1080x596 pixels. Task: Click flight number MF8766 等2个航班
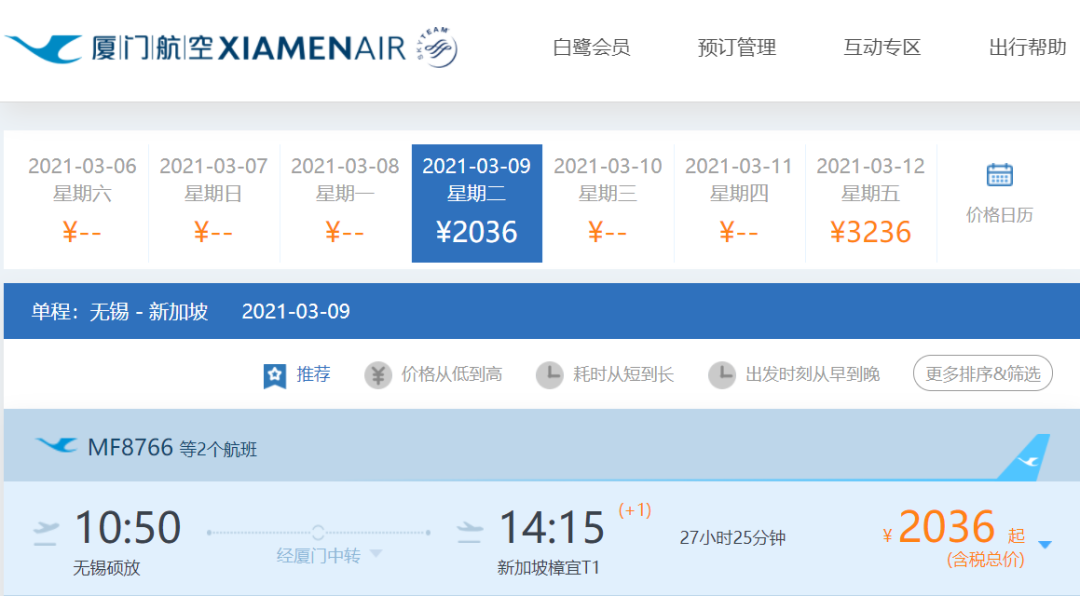click(172, 448)
